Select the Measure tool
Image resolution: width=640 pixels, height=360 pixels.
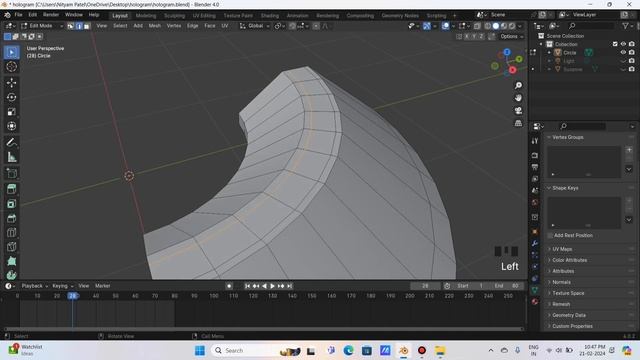click(11, 157)
